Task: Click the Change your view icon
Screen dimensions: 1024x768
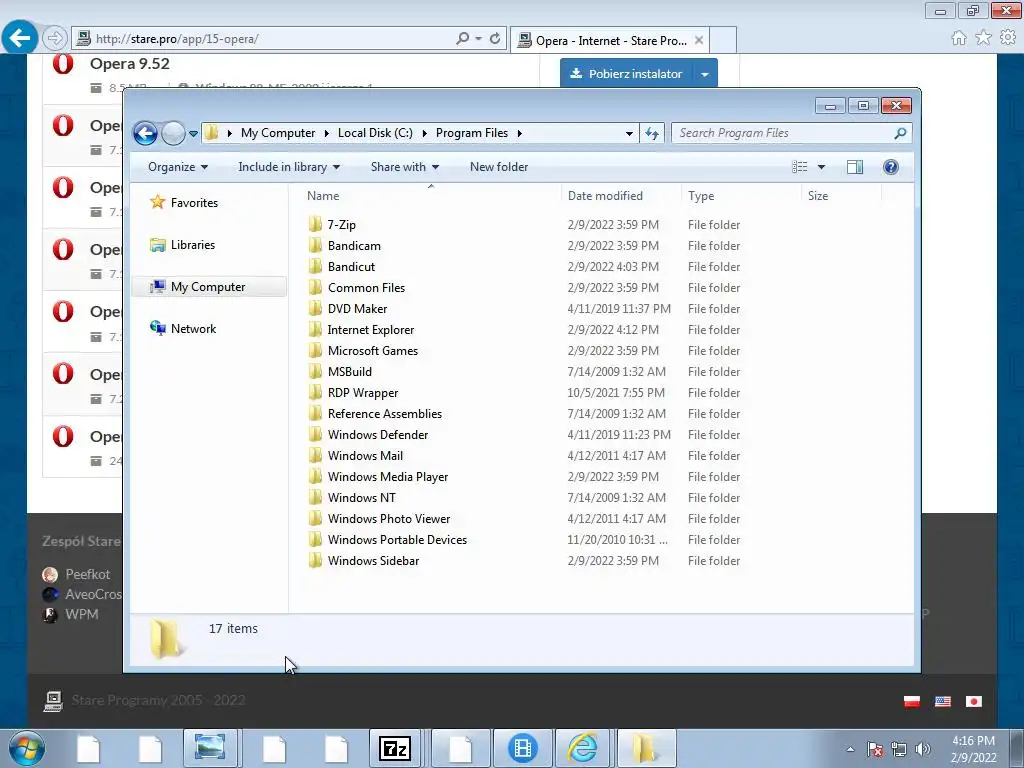Action: tap(800, 167)
